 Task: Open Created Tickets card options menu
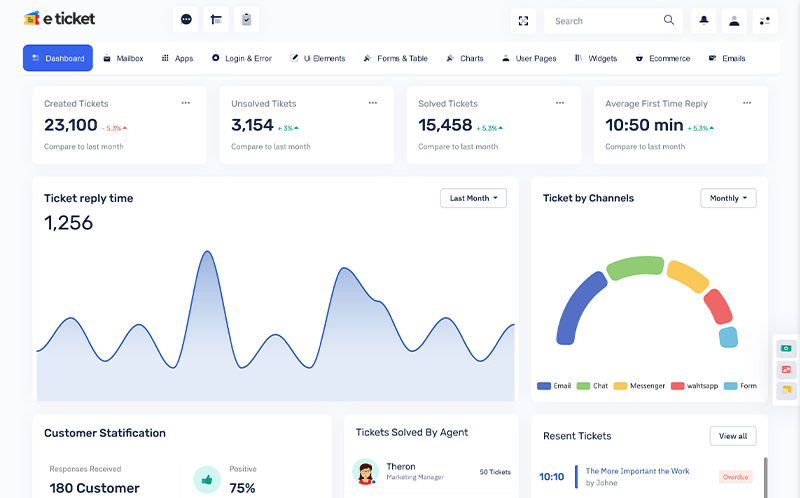186,103
